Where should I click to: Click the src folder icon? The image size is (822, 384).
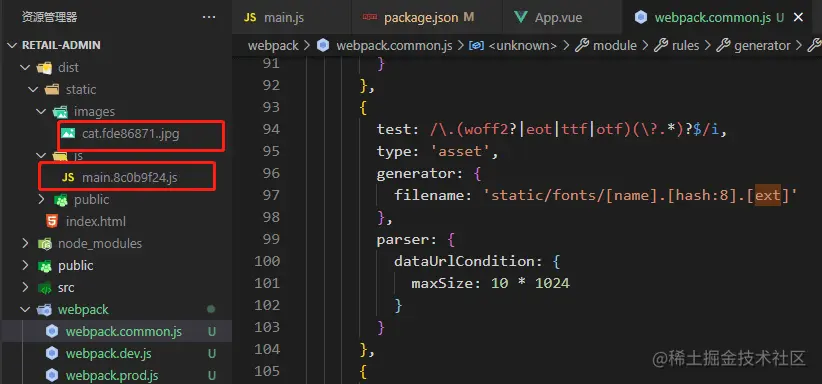tap(44, 288)
